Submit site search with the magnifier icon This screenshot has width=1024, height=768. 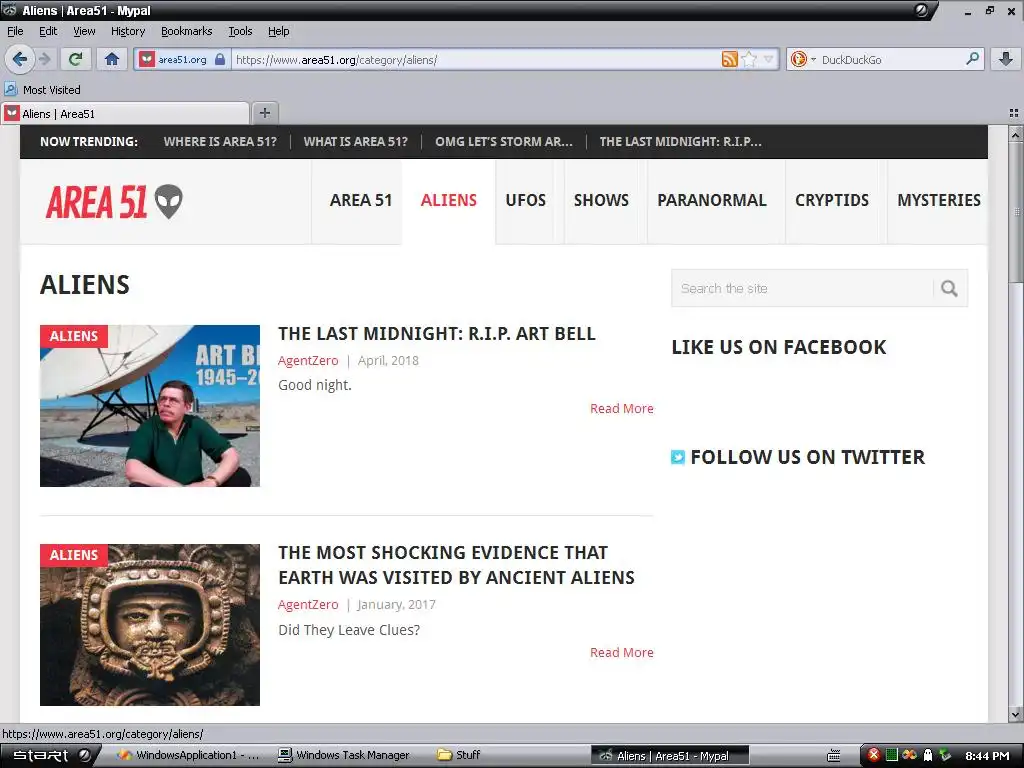click(950, 288)
